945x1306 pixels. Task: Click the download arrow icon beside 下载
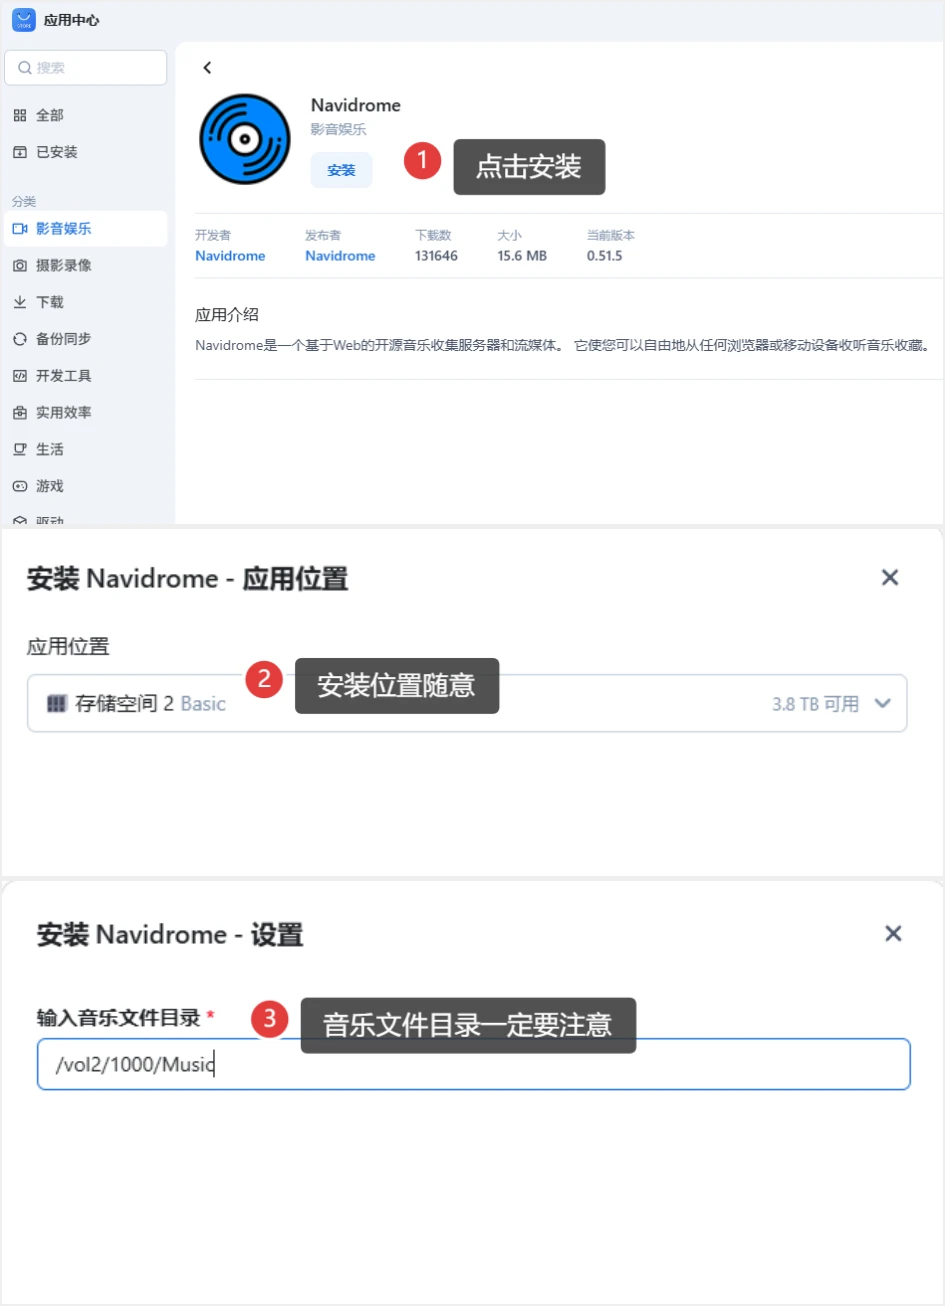pyautogui.click(x=20, y=302)
